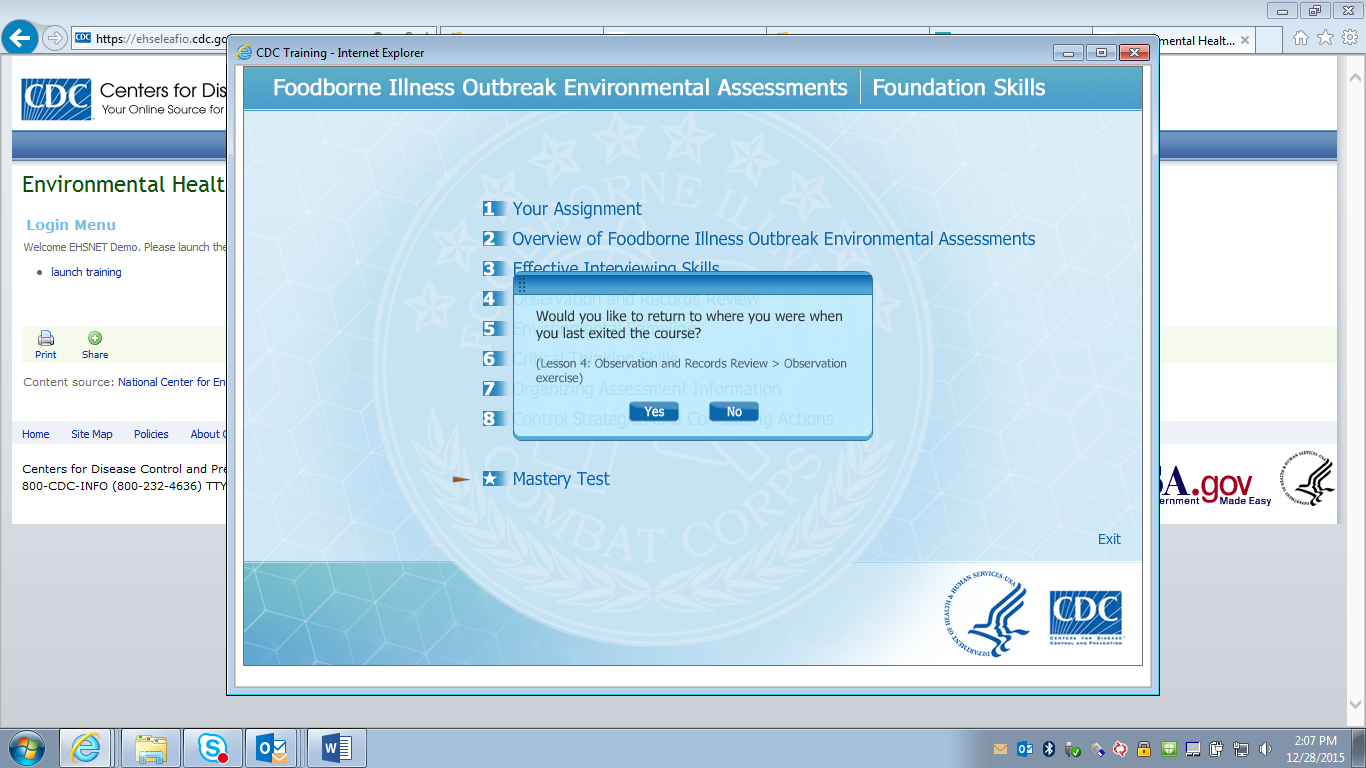The height and width of the screenshot is (768, 1366).
Task: Open the new tab button in the browser
Action: click(x=1270, y=40)
